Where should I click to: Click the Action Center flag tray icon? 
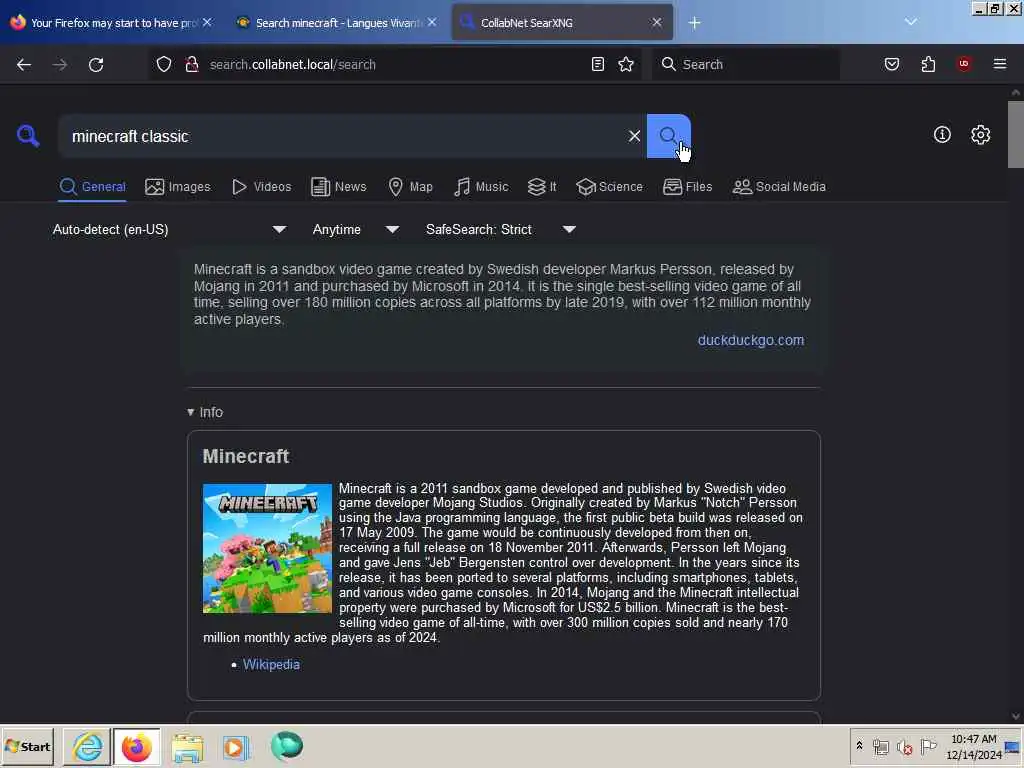tap(928, 746)
